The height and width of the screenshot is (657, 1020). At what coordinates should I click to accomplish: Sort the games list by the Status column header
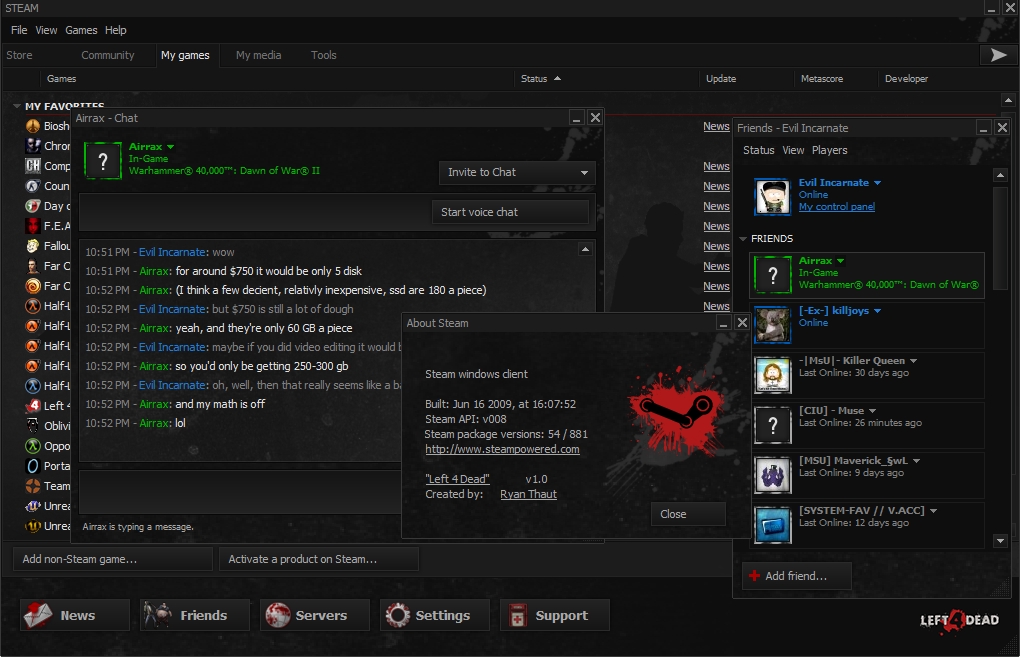point(534,79)
